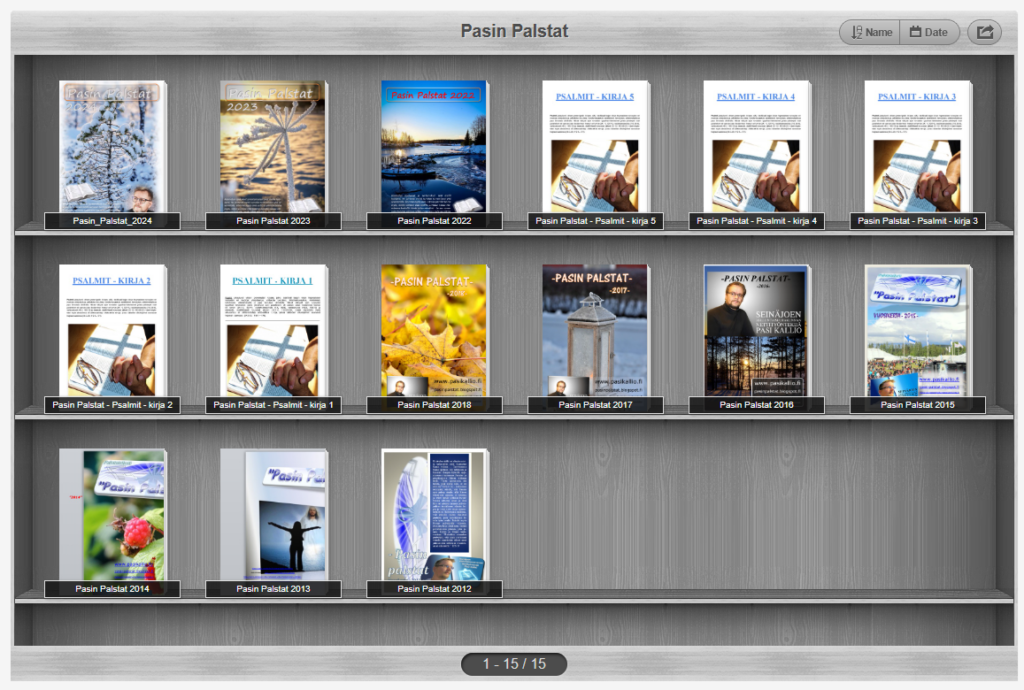Click the share icon button
Screen dimensions: 1024x690
pyautogui.click(x=984, y=32)
